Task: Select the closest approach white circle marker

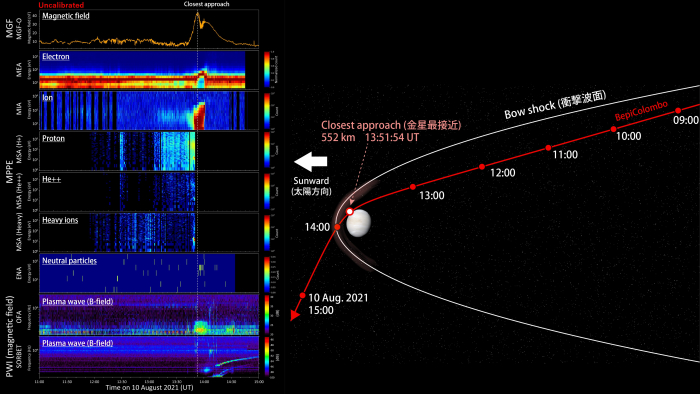Action: click(350, 212)
